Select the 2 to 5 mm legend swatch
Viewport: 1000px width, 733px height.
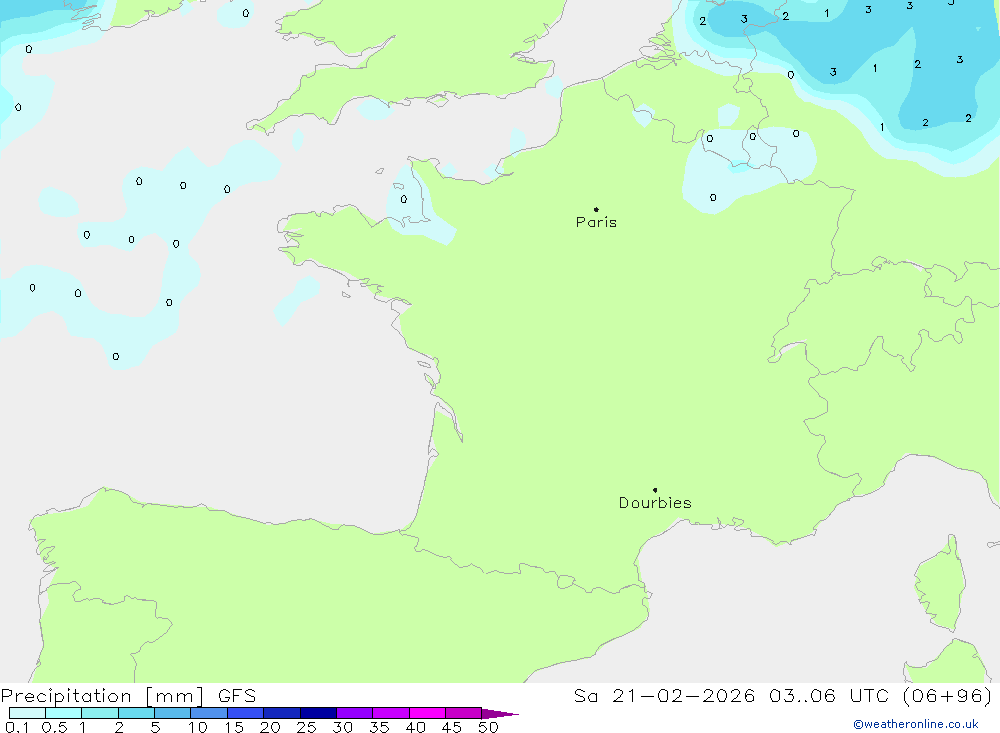[136, 713]
